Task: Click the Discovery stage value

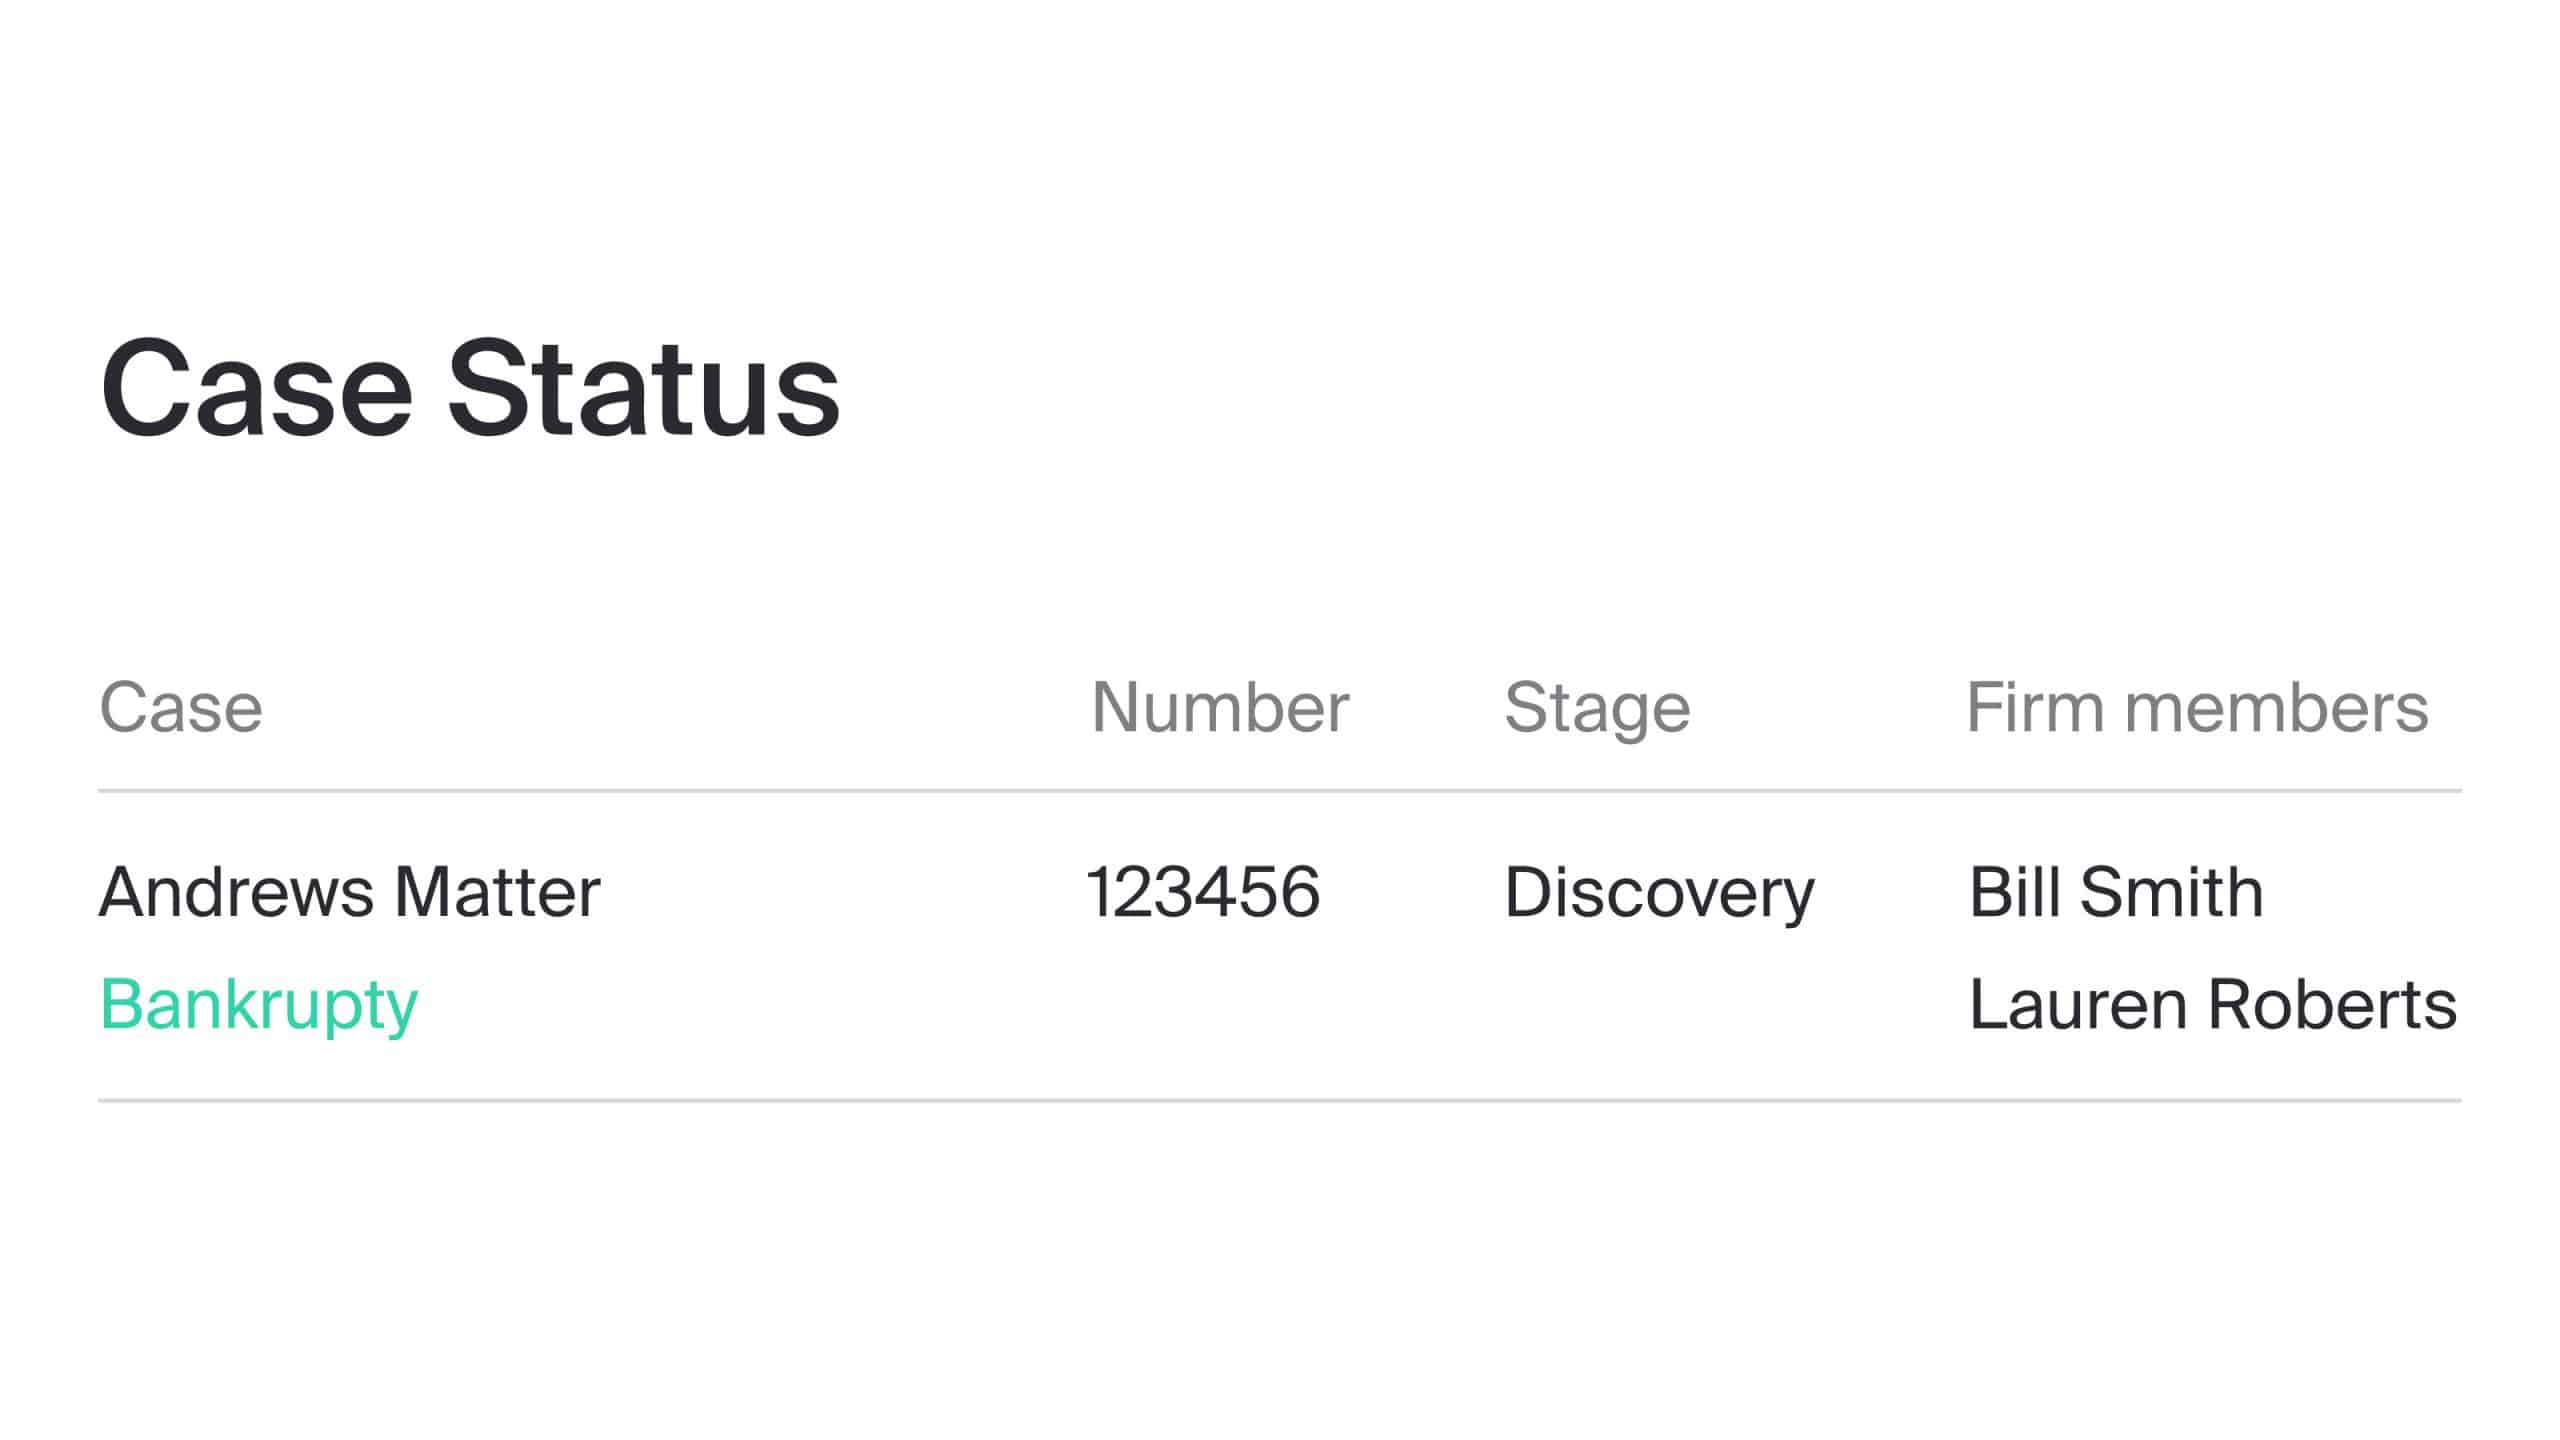Action: click(1659, 894)
